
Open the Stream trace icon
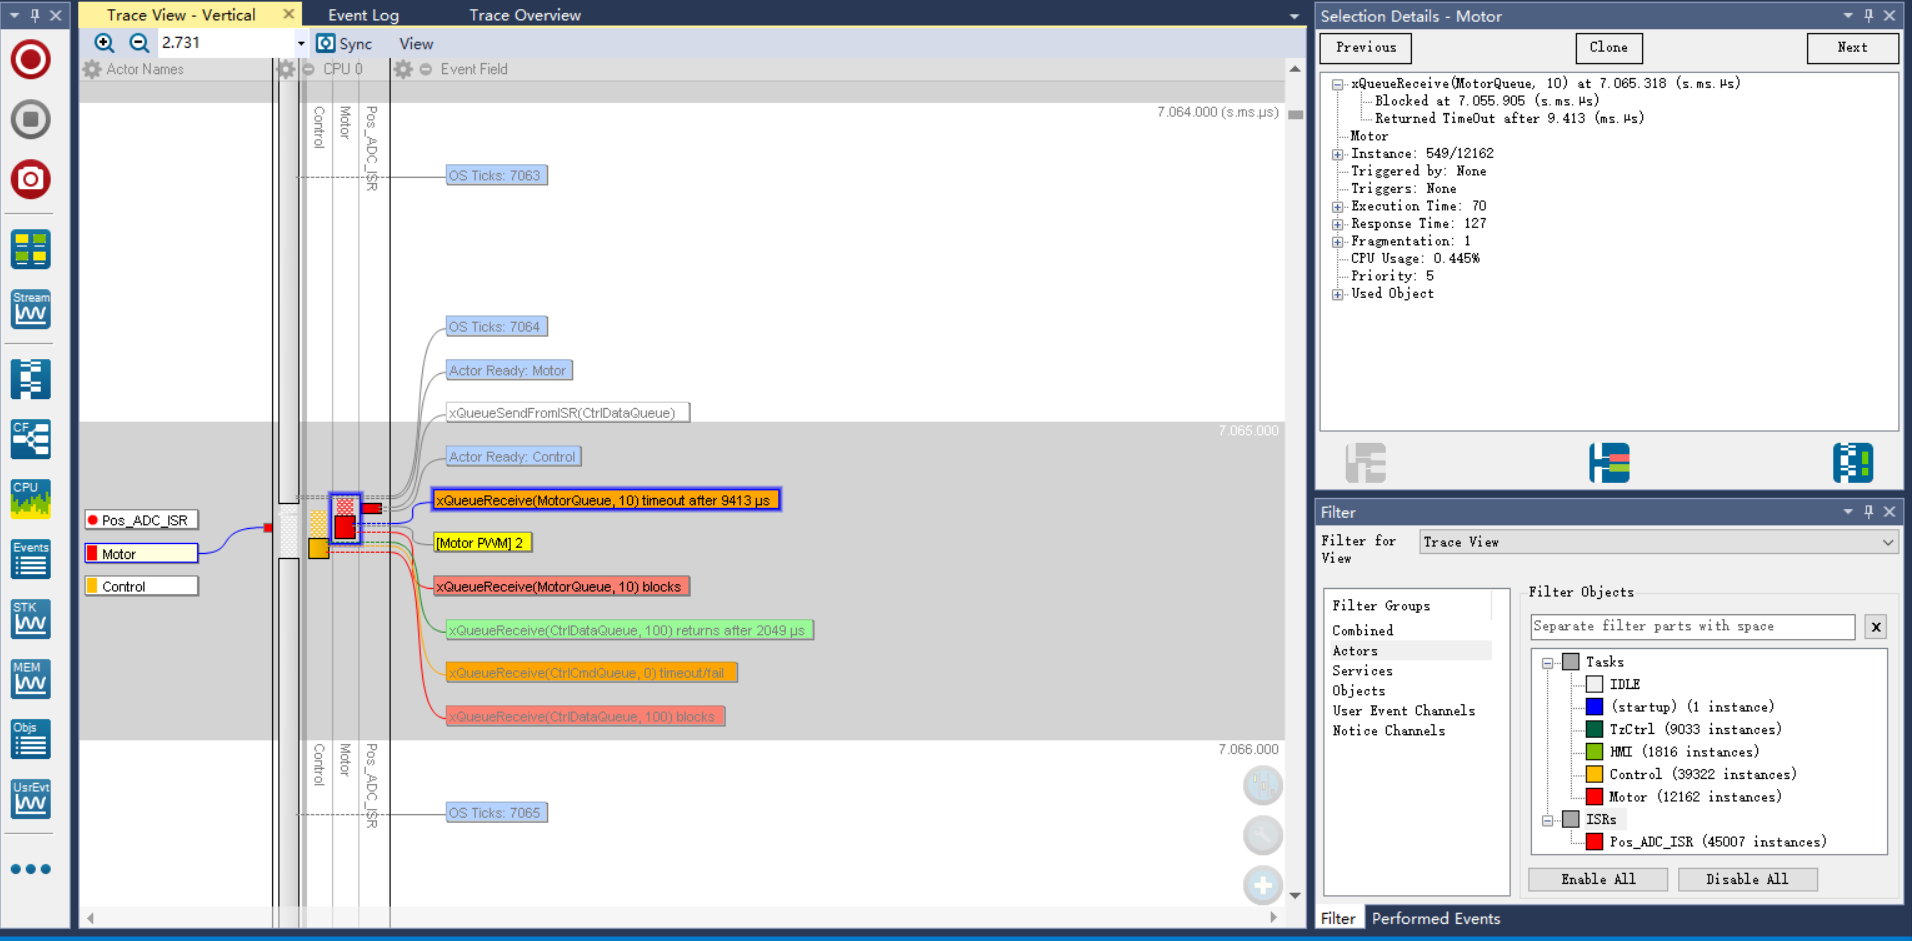coord(31,309)
